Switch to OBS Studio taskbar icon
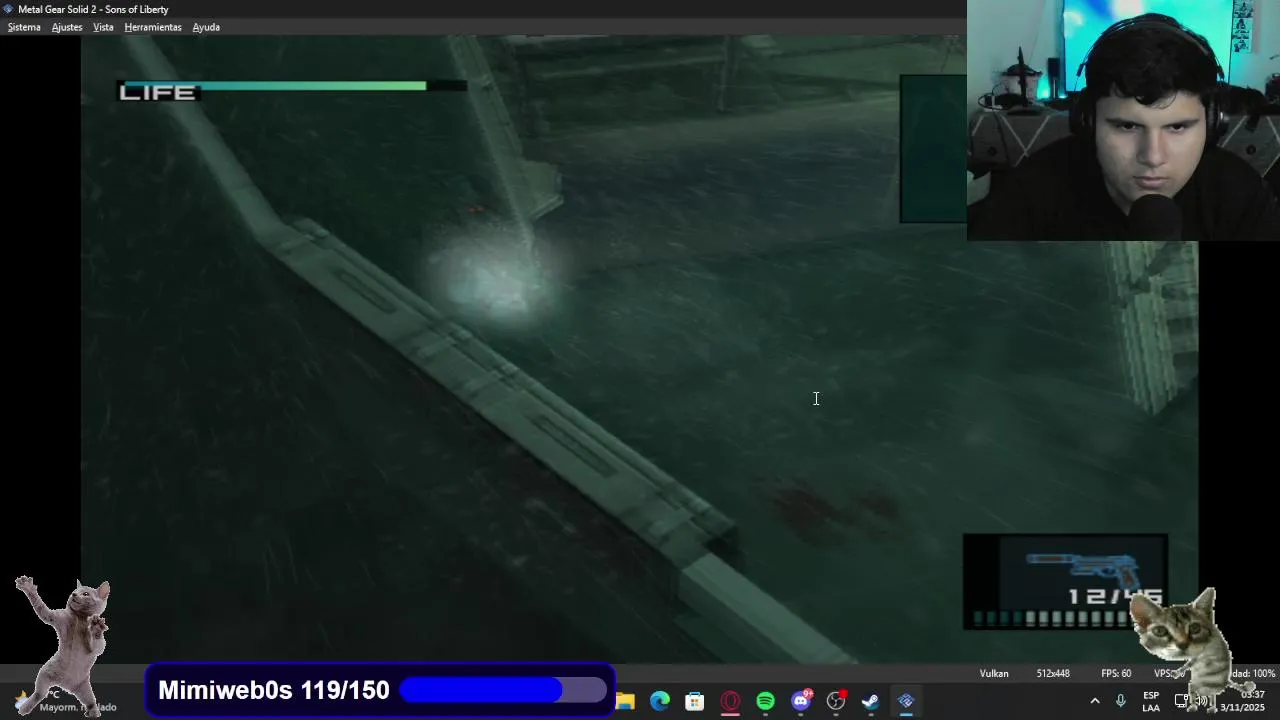 pos(836,701)
